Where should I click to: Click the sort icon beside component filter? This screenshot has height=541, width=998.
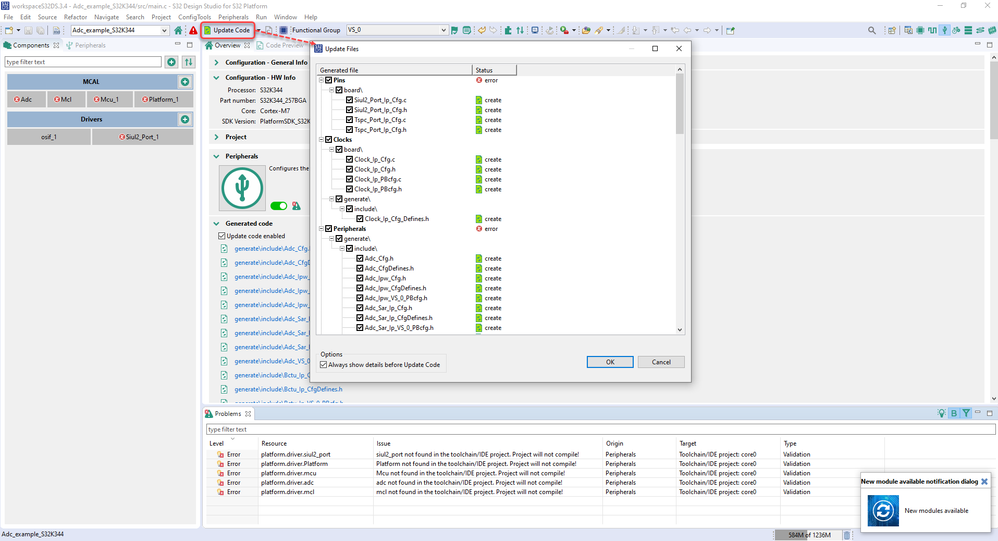188,62
